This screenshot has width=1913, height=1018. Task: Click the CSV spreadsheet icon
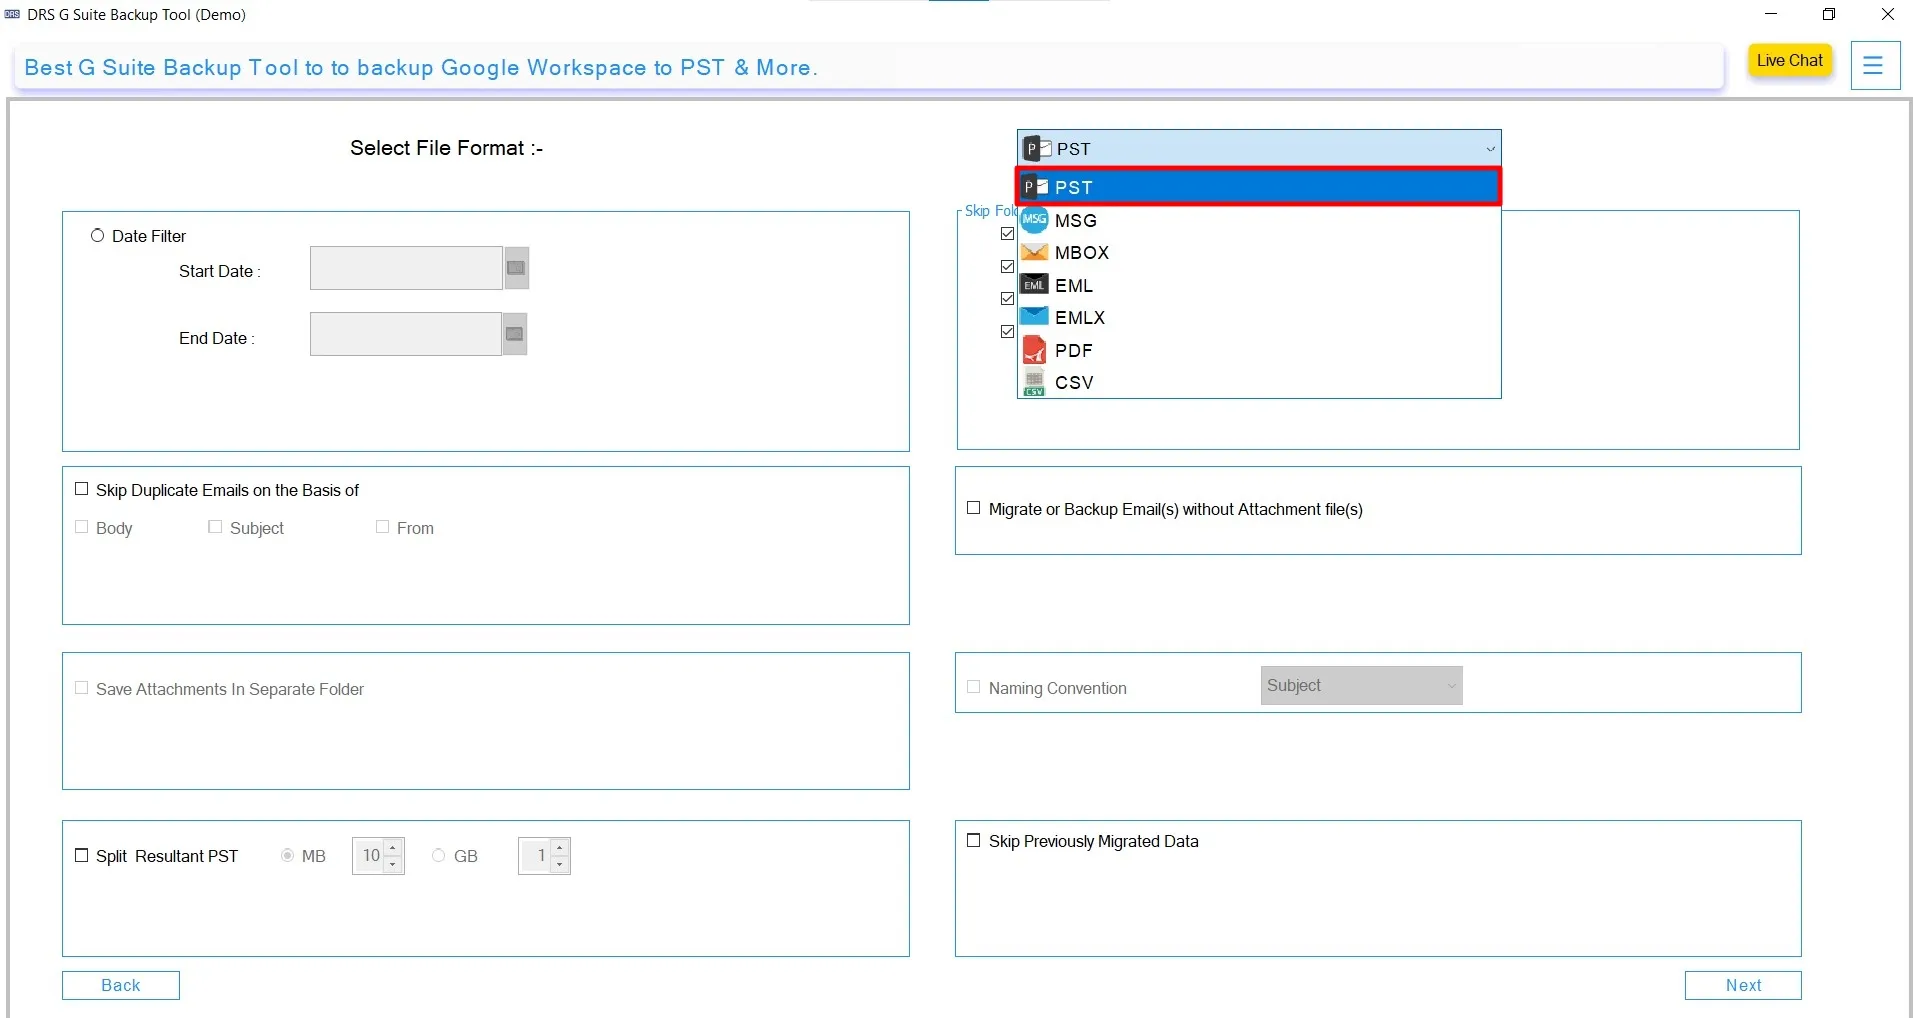1034,382
